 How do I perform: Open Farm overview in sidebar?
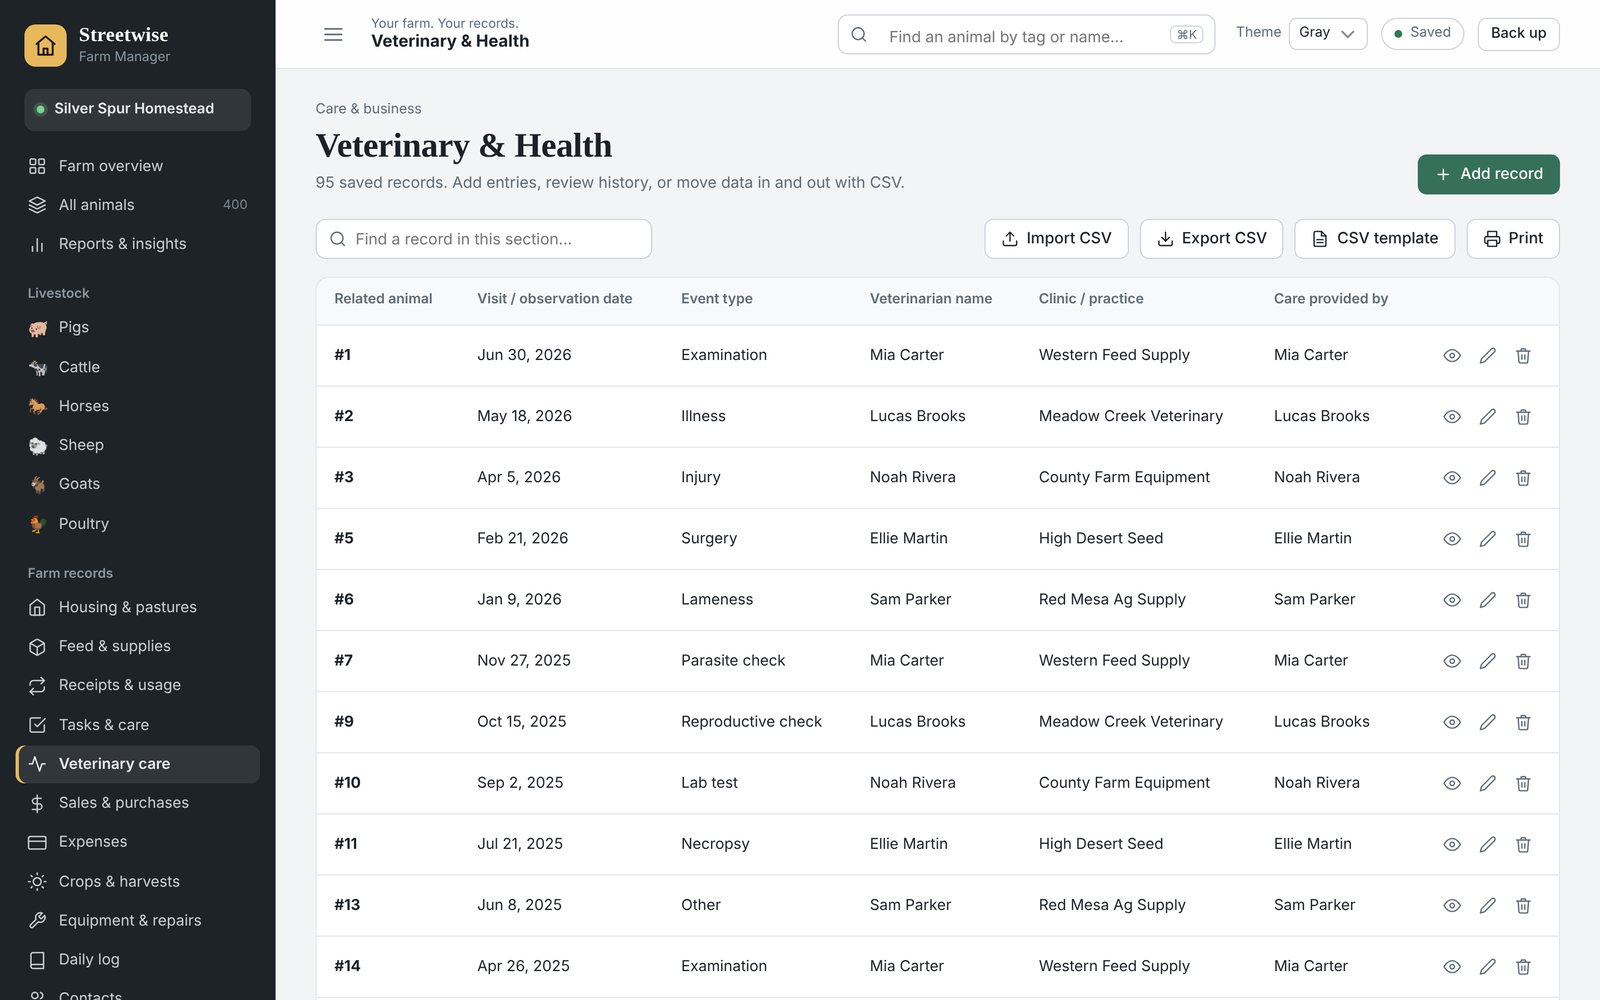(137, 166)
